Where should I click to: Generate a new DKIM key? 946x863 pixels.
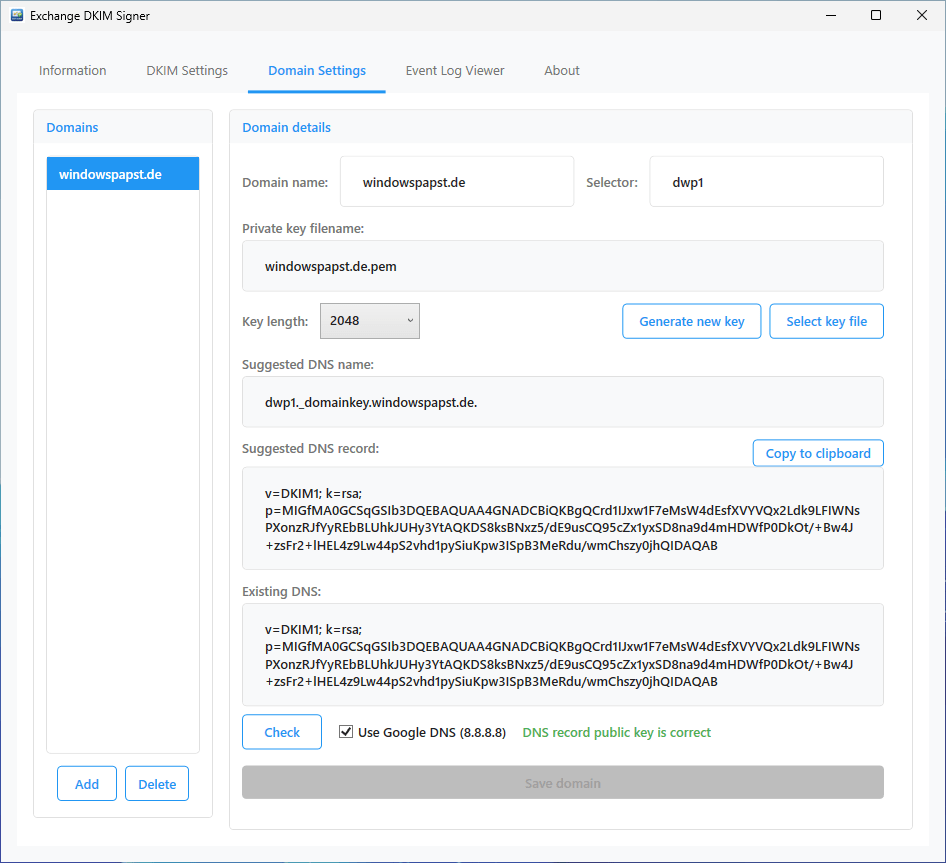point(691,321)
